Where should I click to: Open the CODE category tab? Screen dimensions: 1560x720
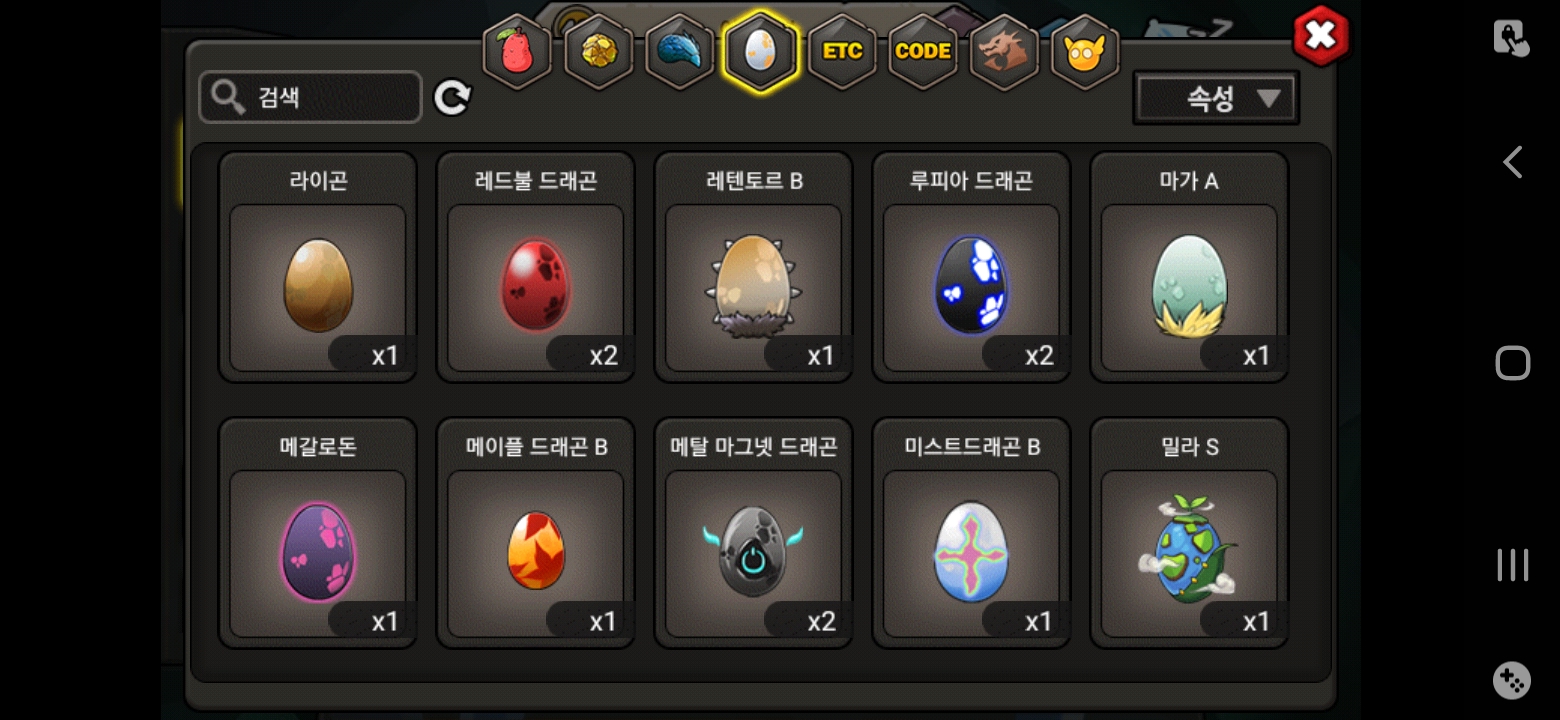click(x=923, y=52)
